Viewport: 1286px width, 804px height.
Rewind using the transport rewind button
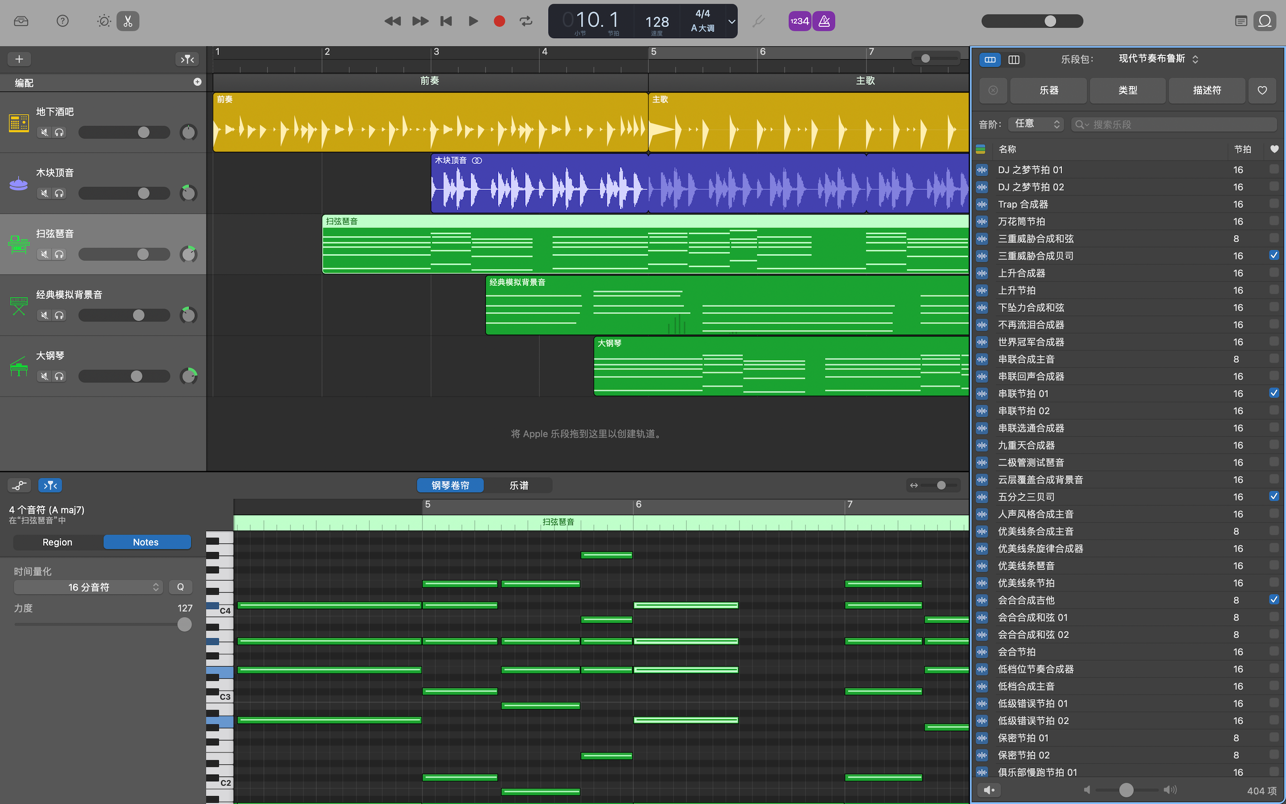pos(392,21)
